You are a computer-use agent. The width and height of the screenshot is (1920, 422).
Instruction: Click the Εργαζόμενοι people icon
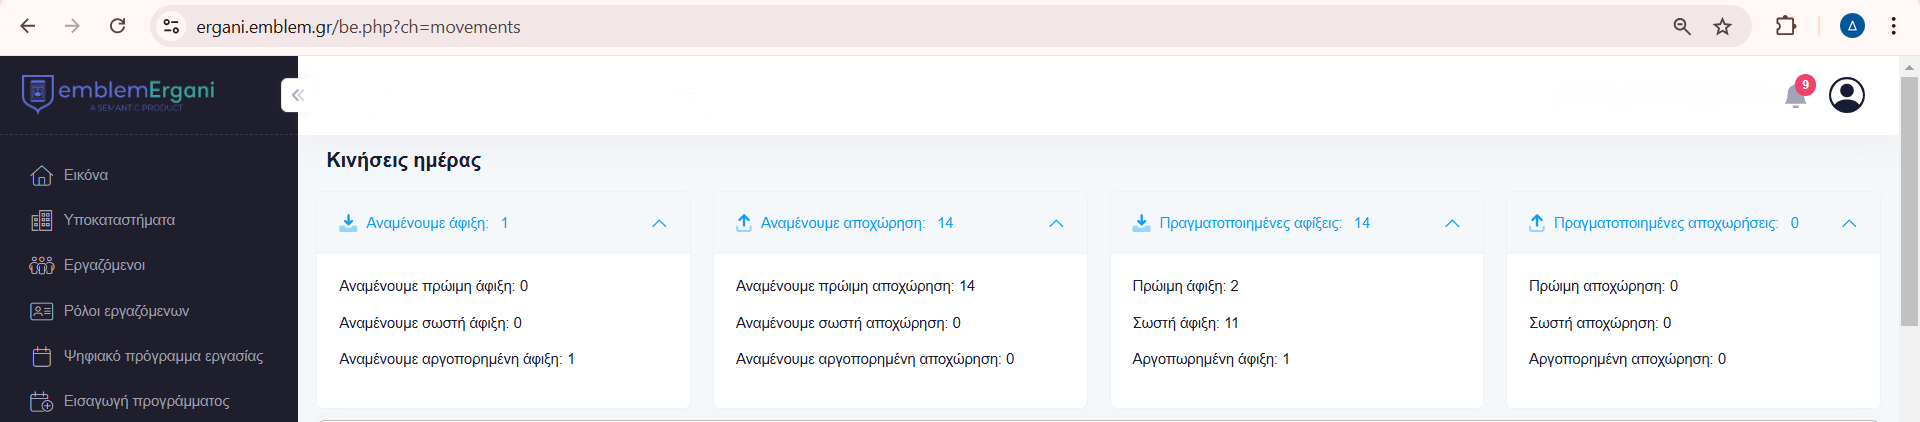point(41,266)
